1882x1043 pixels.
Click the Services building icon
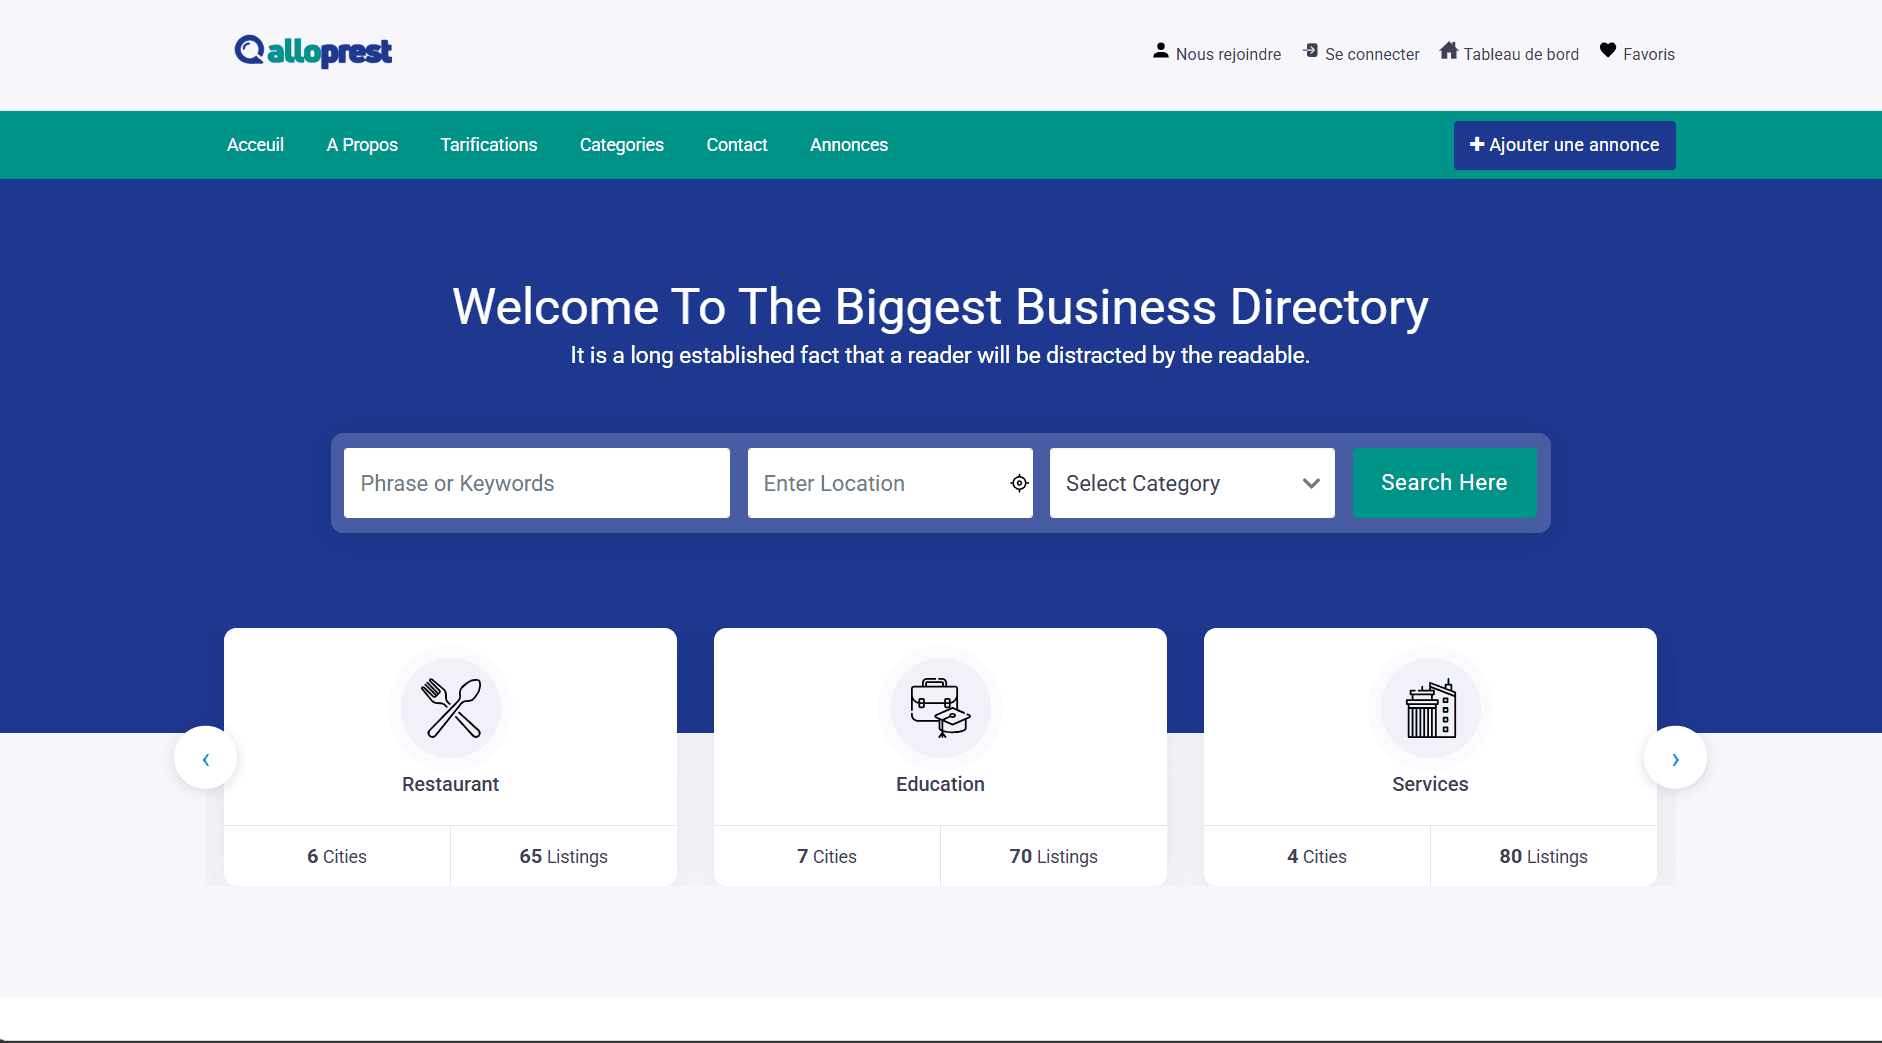coord(1430,708)
